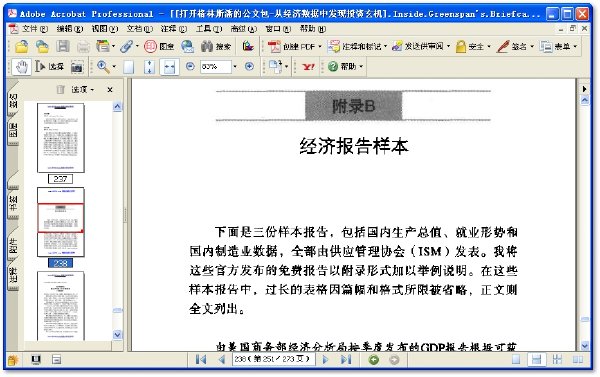Click the email globe icon
Image resolution: width=600 pixels, height=377 pixels.
pos(187,46)
